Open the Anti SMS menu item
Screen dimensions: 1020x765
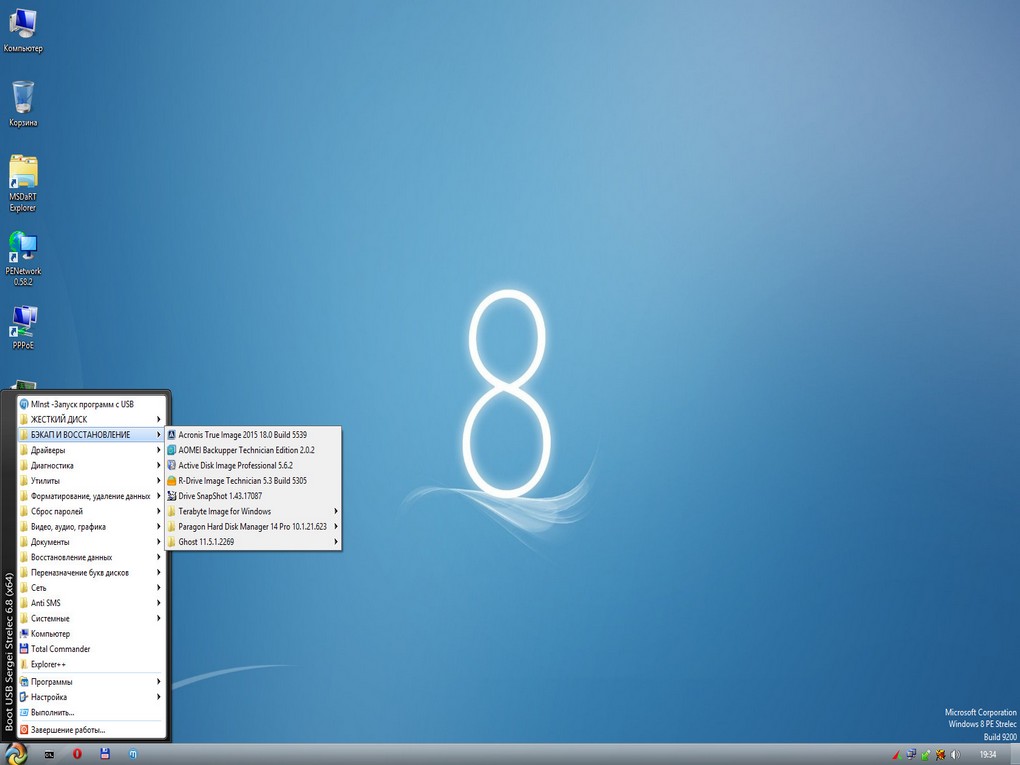click(91, 603)
